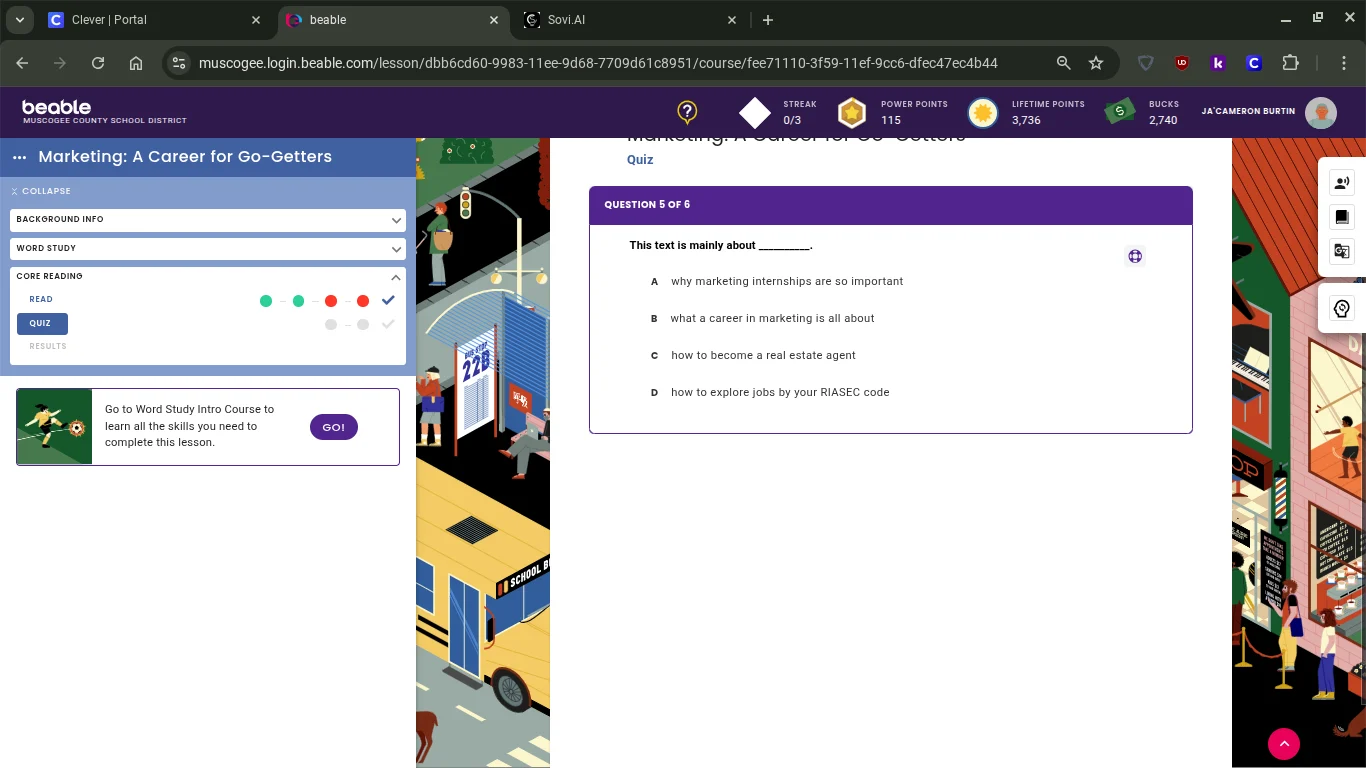Open the Google Translate tool
The image size is (1366, 768).
[1342, 251]
